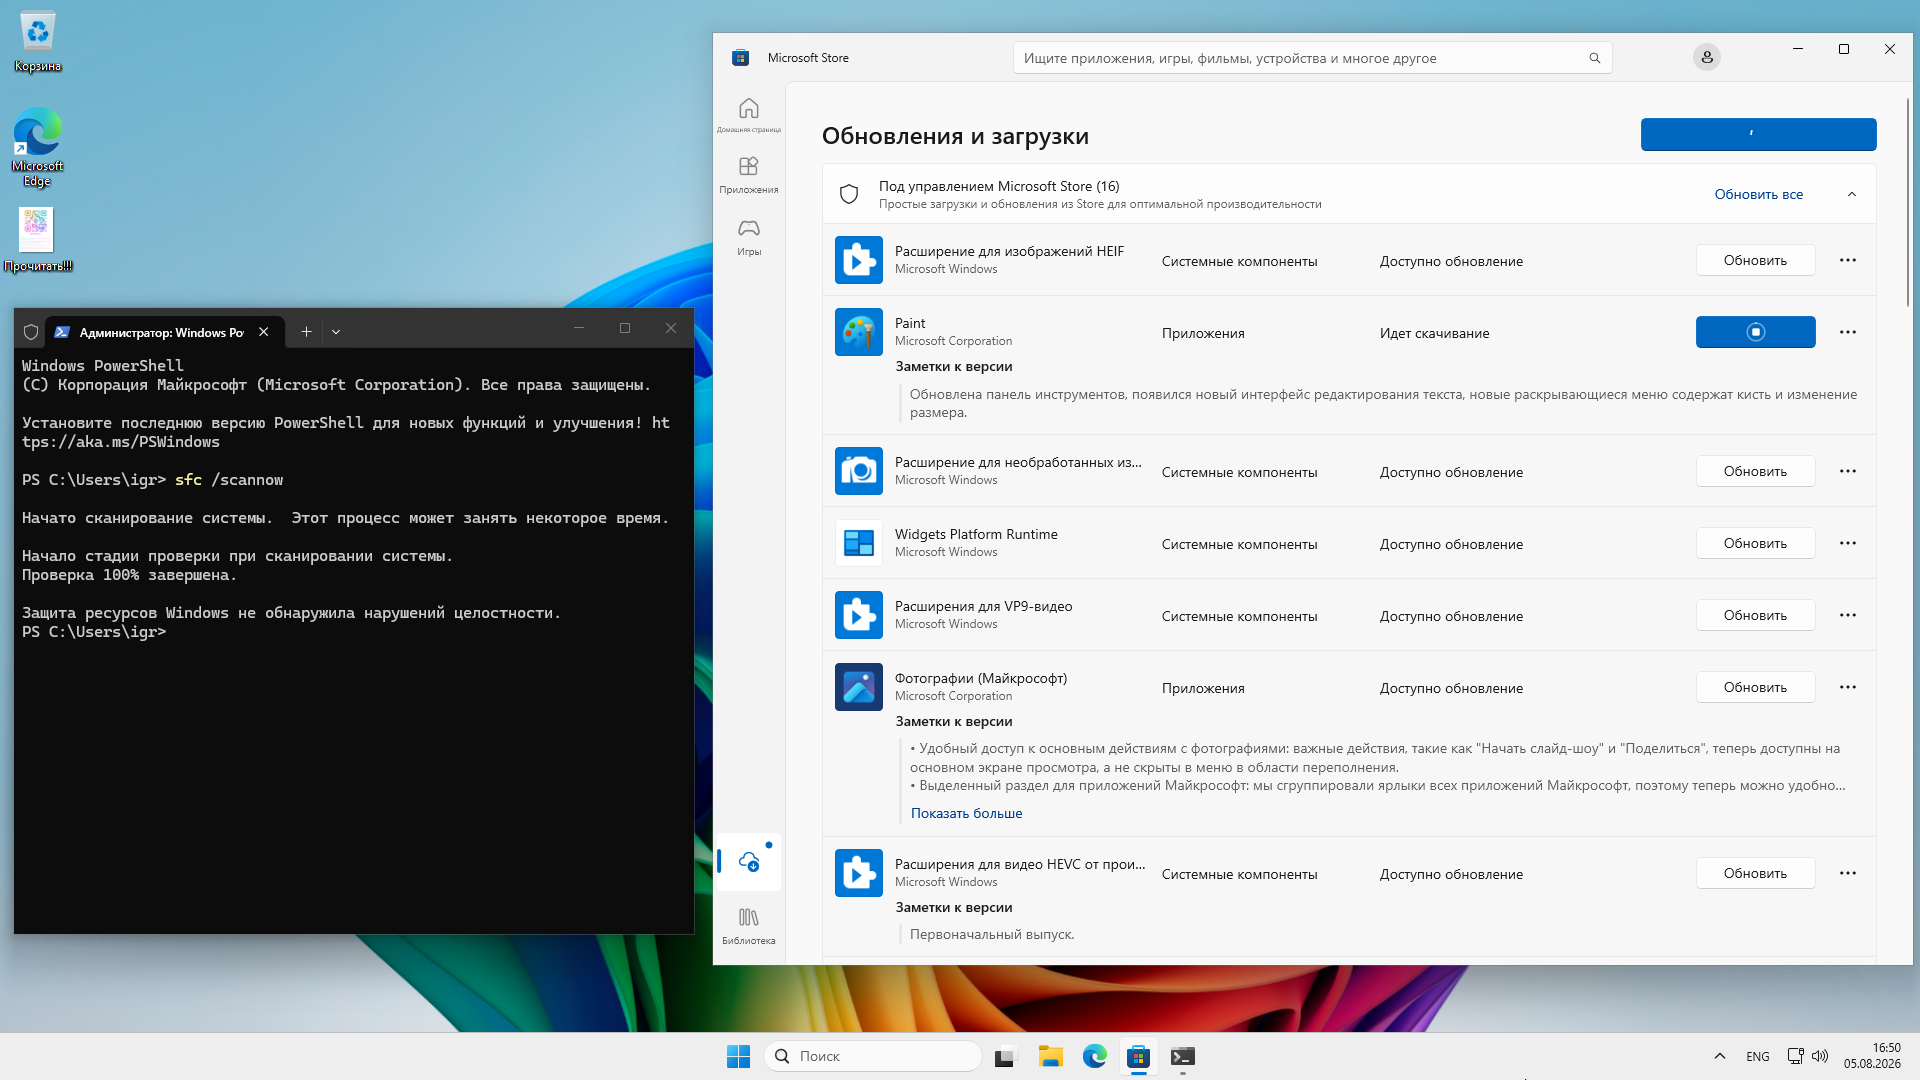Click the HEVC Video Extensions icon
1920x1080 pixels.
coord(859,873)
